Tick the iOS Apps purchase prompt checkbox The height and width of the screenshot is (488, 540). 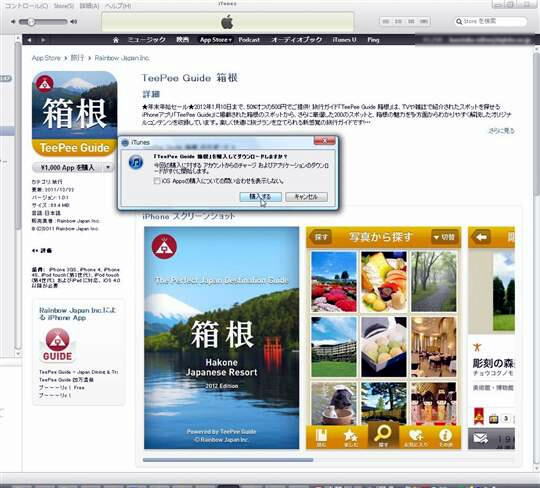[157, 181]
